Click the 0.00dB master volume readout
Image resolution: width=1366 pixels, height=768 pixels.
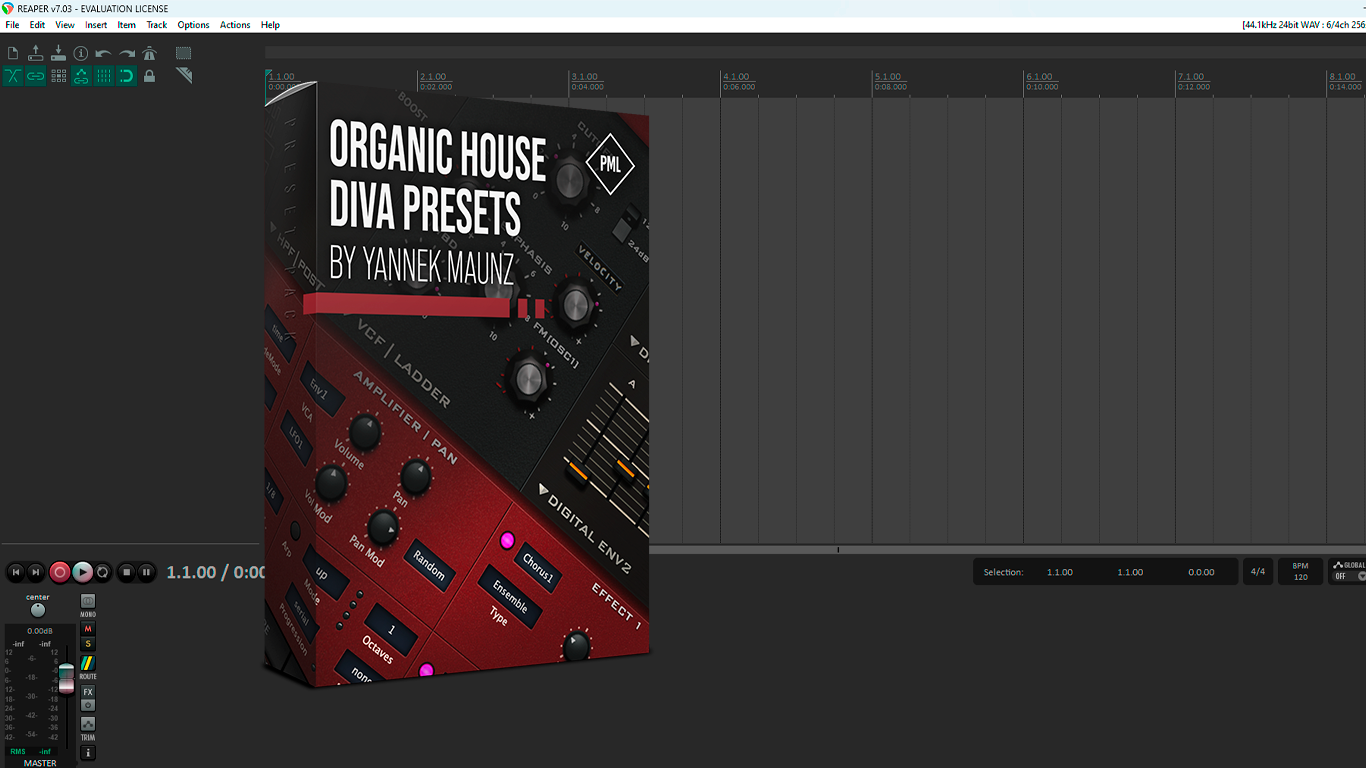point(39,631)
